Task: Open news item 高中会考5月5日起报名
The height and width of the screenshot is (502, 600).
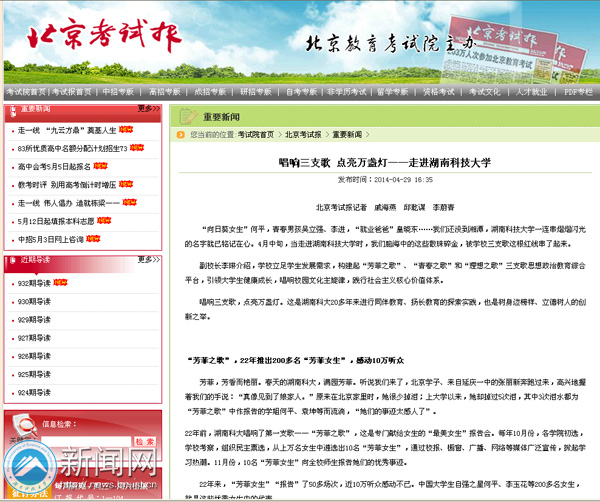Action: click(x=54, y=167)
